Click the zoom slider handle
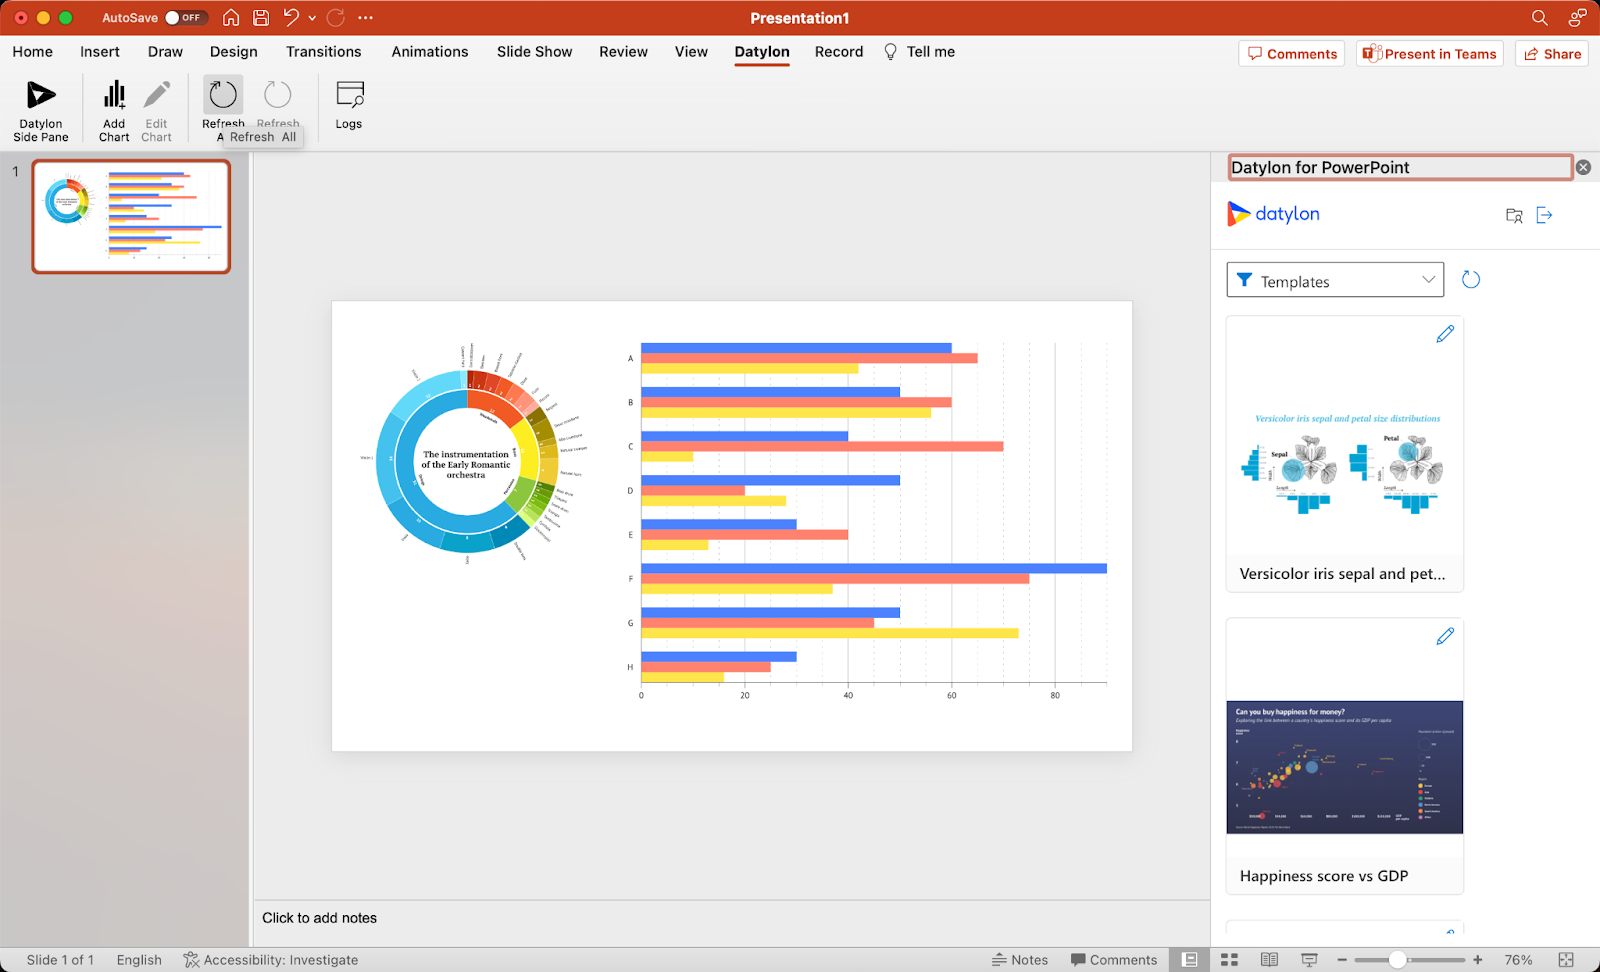The image size is (1600, 972). coord(1398,960)
